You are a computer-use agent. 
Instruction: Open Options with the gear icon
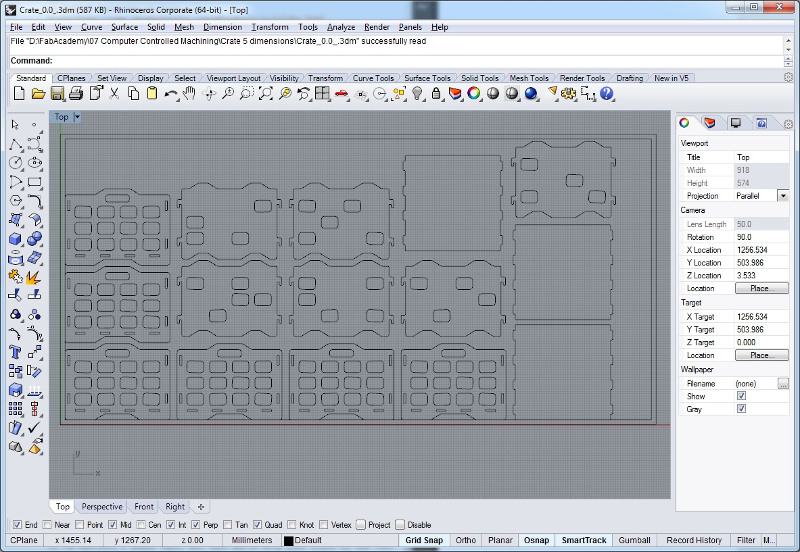[x=568, y=93]
